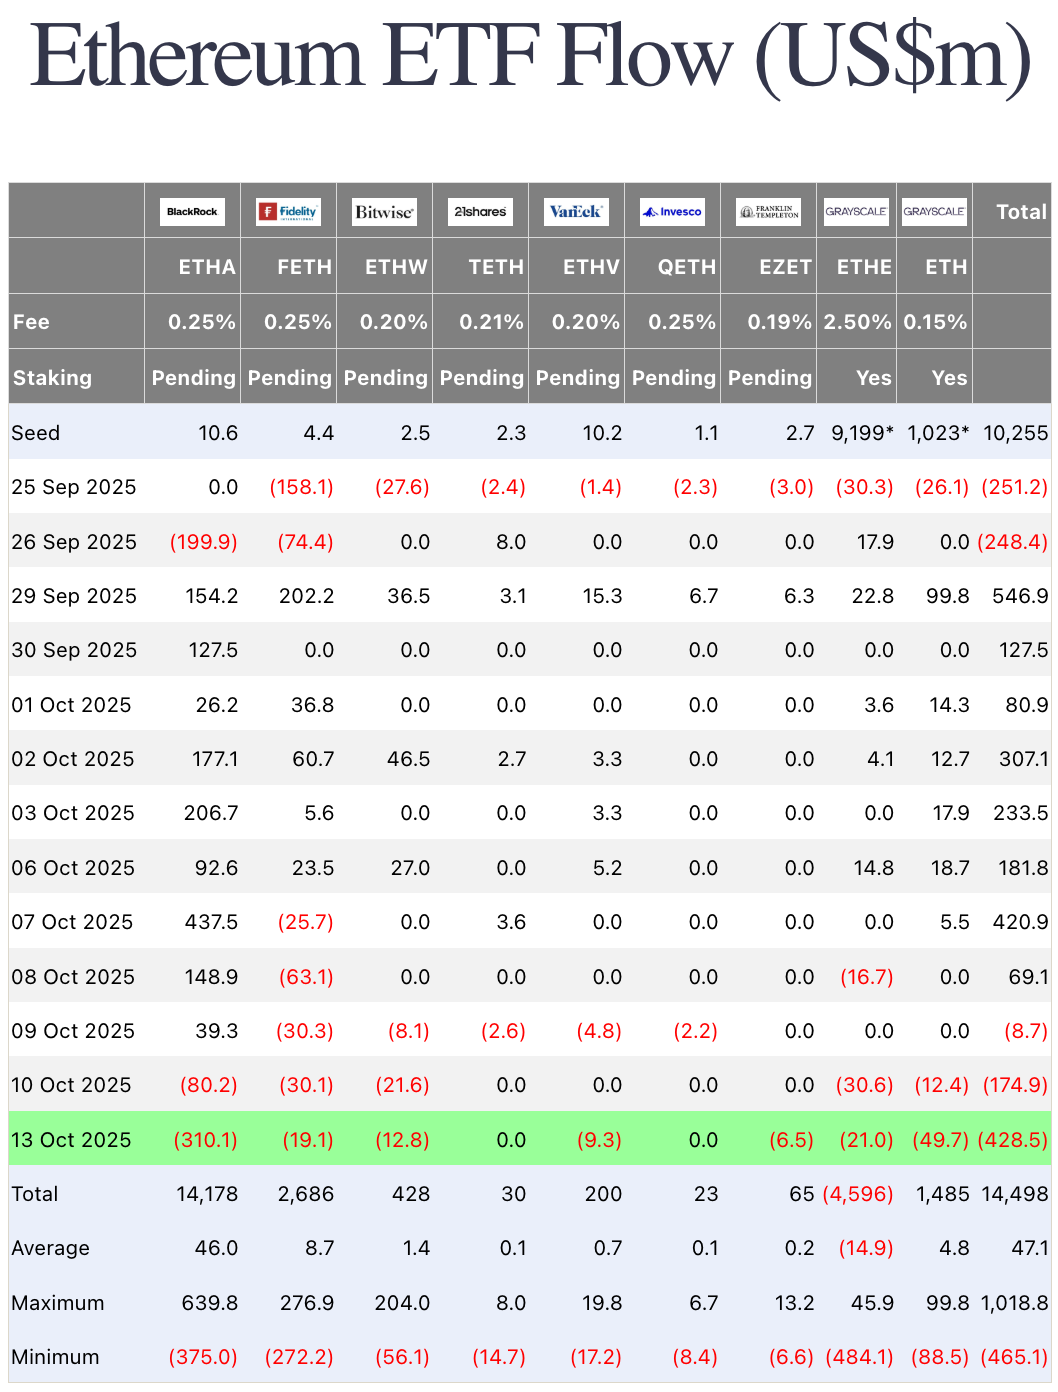
Task: Select the 02 Oct 2025 date
Action: [x=73, y=759]
